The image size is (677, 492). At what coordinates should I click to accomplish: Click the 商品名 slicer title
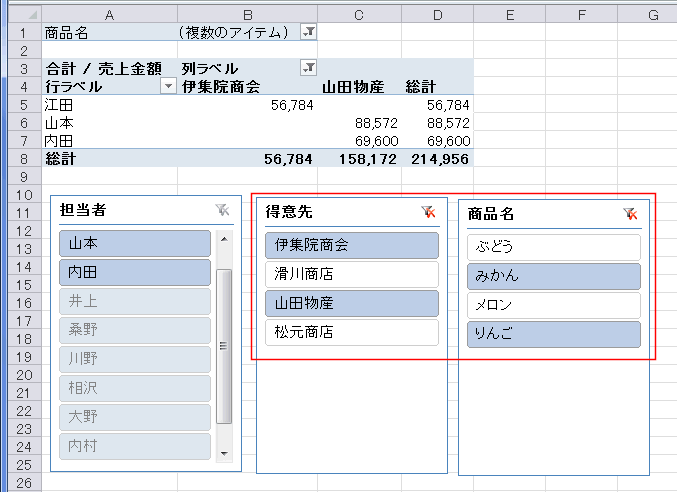[x=491, y=214]
